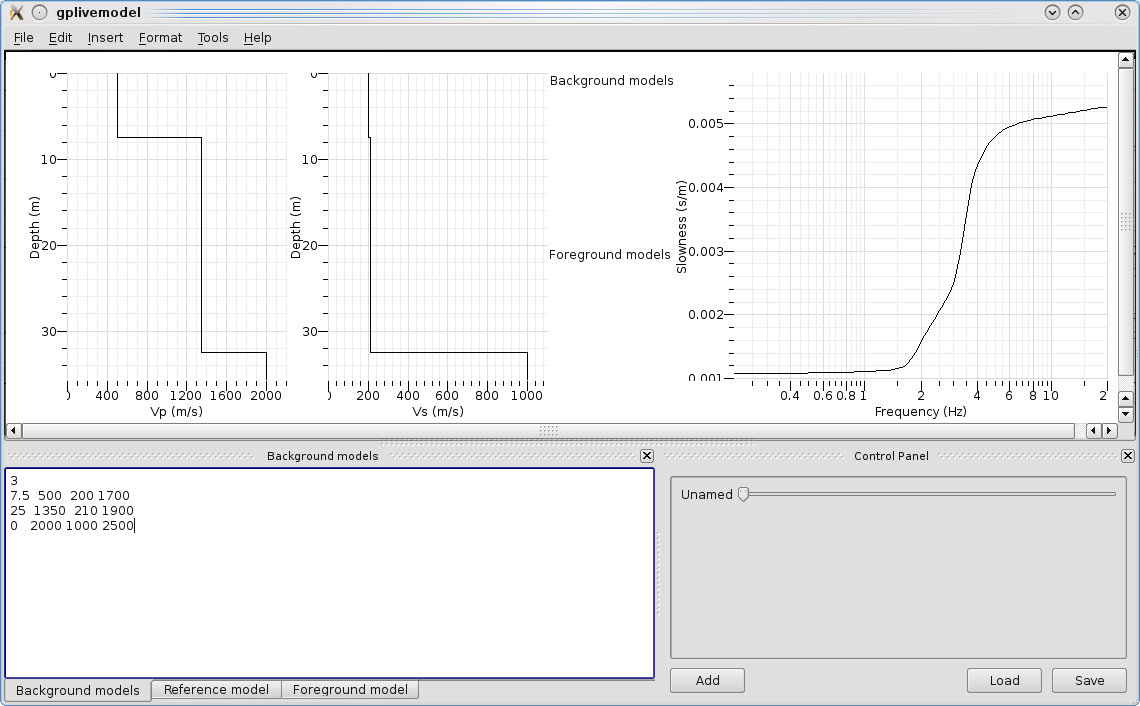The image size is (1140, 706).
Task: Expand the Format menu
Action: click(x=160, y=38)
